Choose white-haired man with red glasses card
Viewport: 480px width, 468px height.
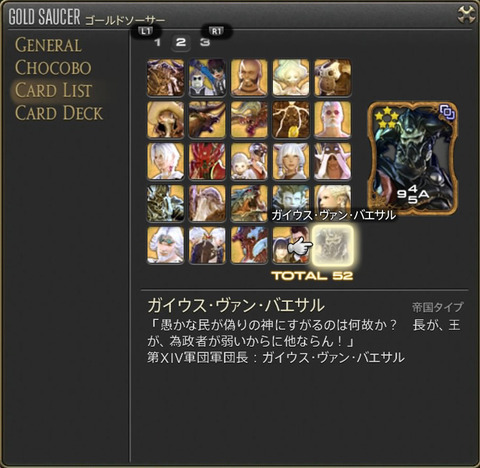tap(332, 120)
